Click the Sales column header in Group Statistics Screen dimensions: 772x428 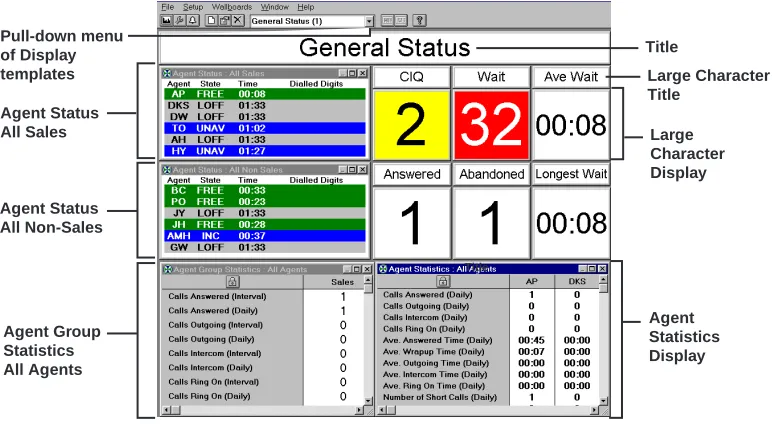(342, 282)
